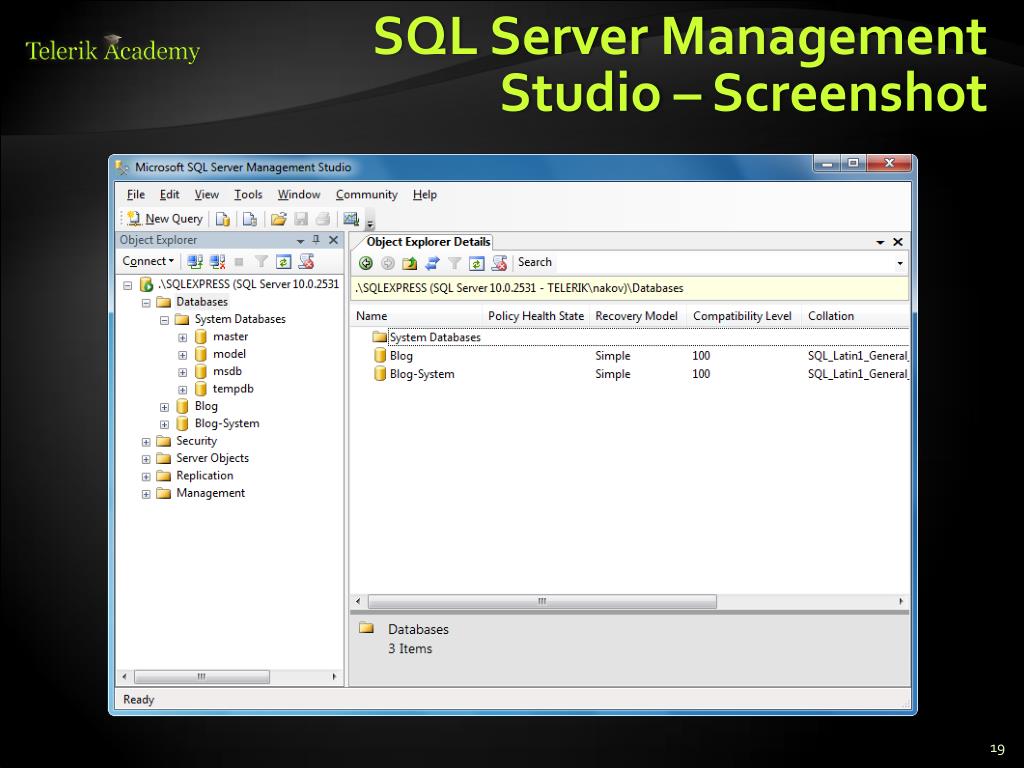Screen dimensions: 1024x768
Task: Close the Object Explorer Details tab
Action: [x=898, y=242]
